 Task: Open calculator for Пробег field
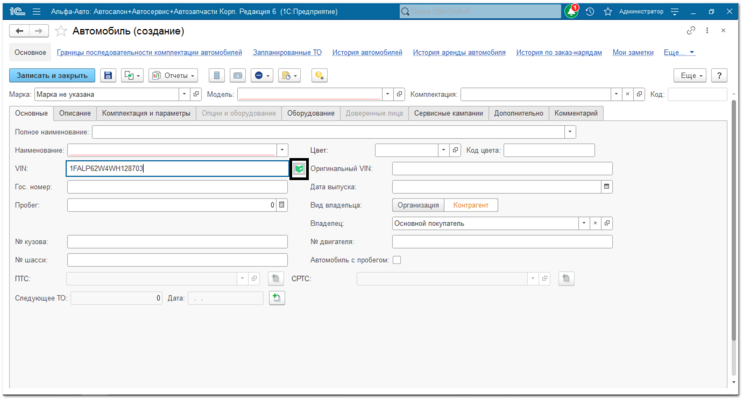click(x=282, y=205)
